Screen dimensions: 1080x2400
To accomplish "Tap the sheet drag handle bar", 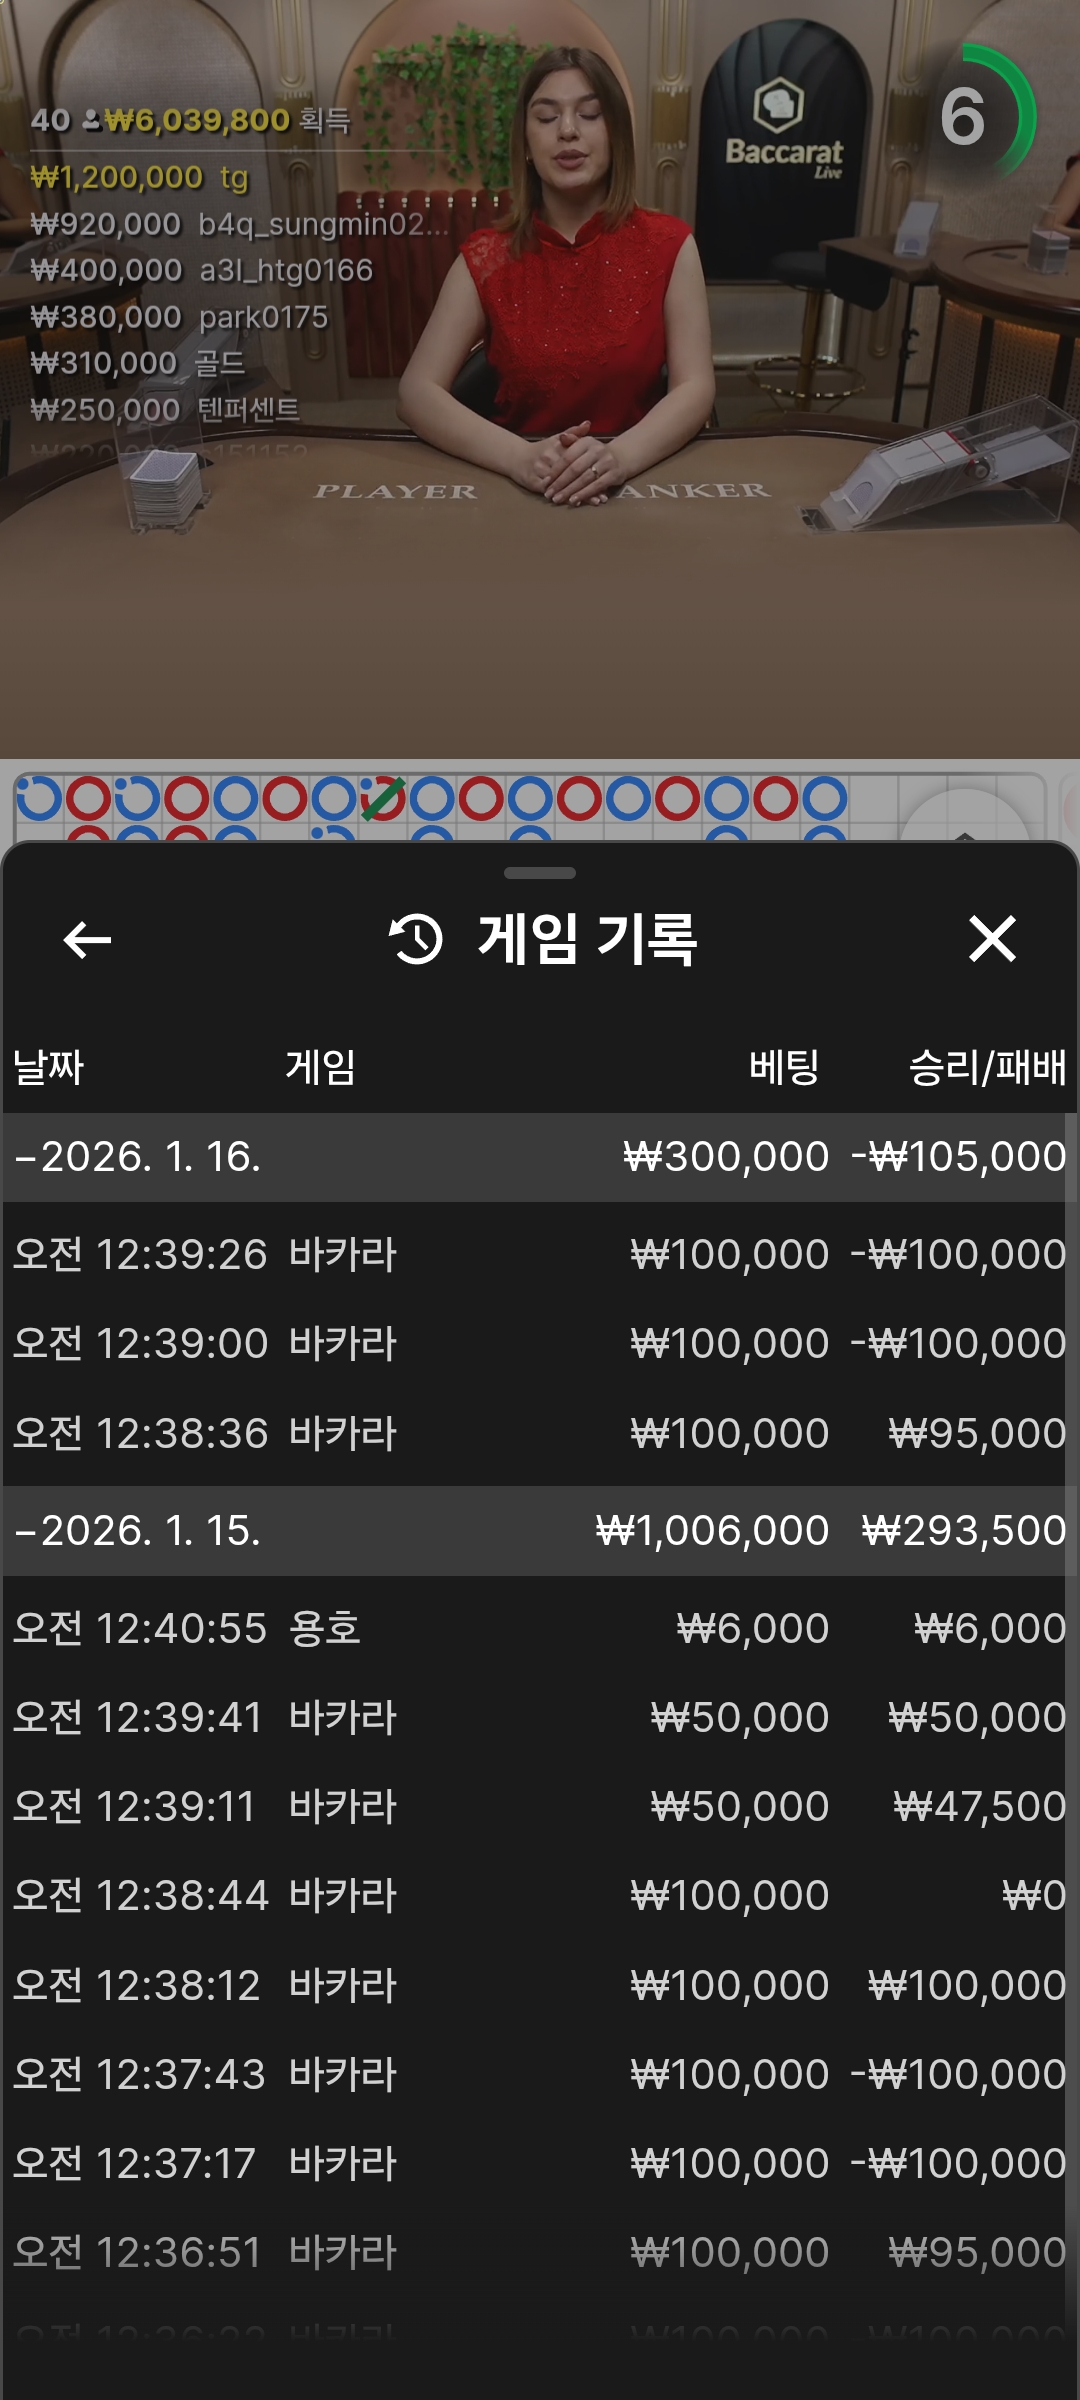I will click(540, 873).
